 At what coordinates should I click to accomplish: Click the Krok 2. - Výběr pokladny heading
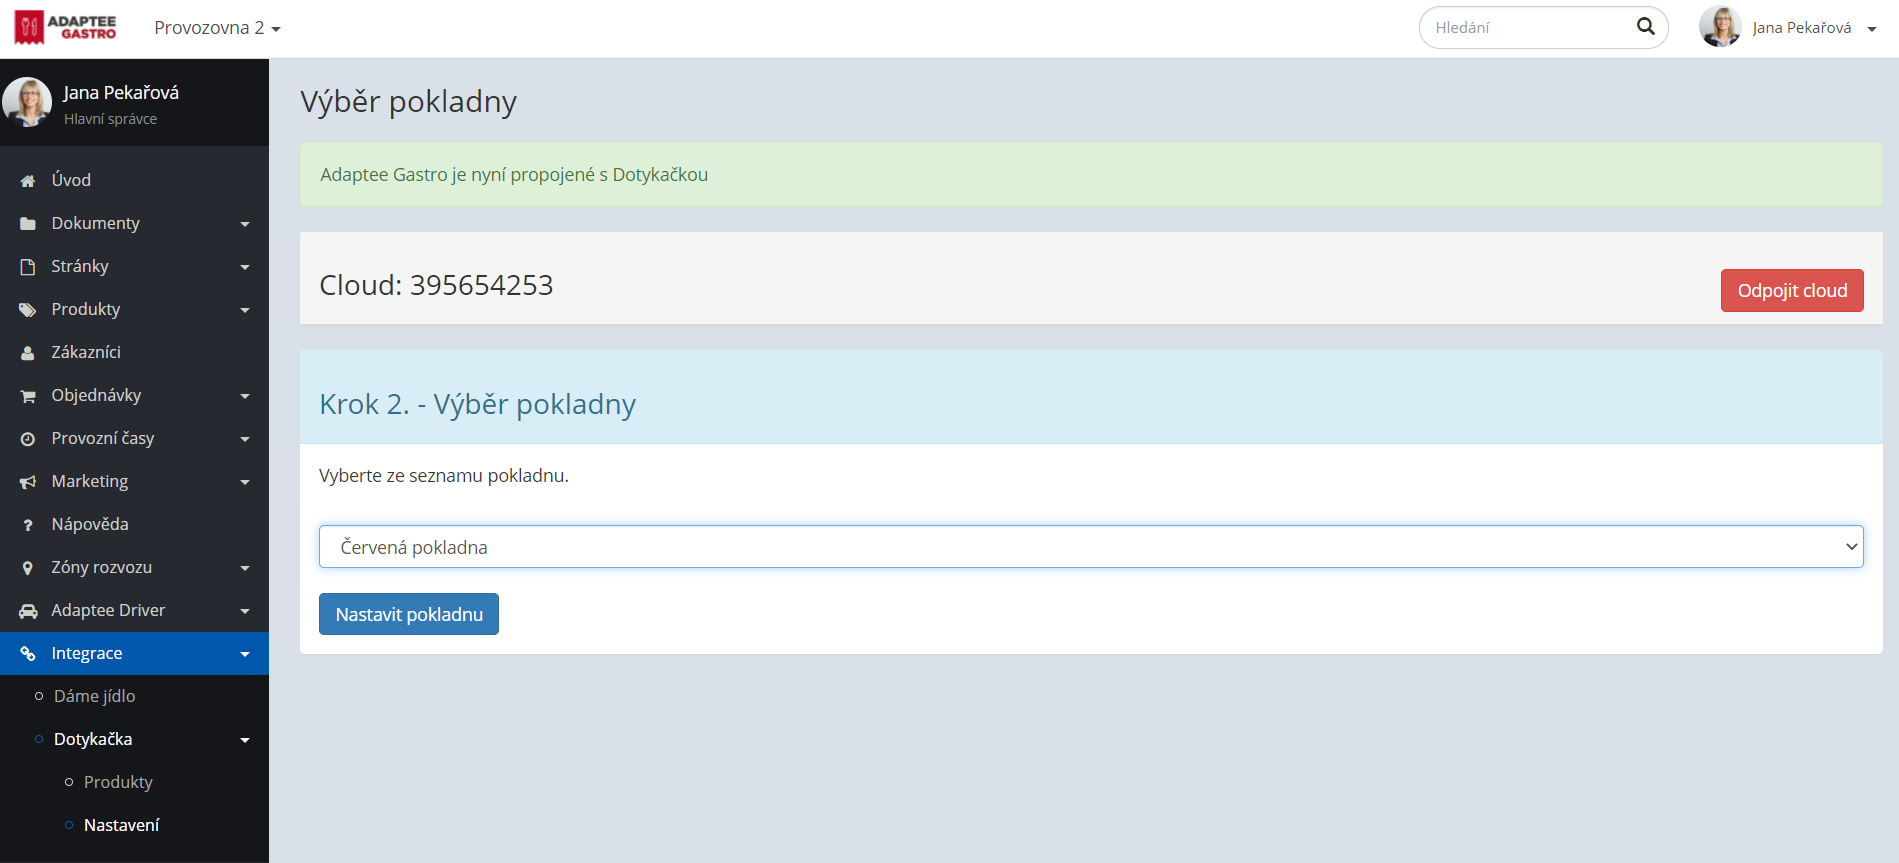click(x=477, y=404)
